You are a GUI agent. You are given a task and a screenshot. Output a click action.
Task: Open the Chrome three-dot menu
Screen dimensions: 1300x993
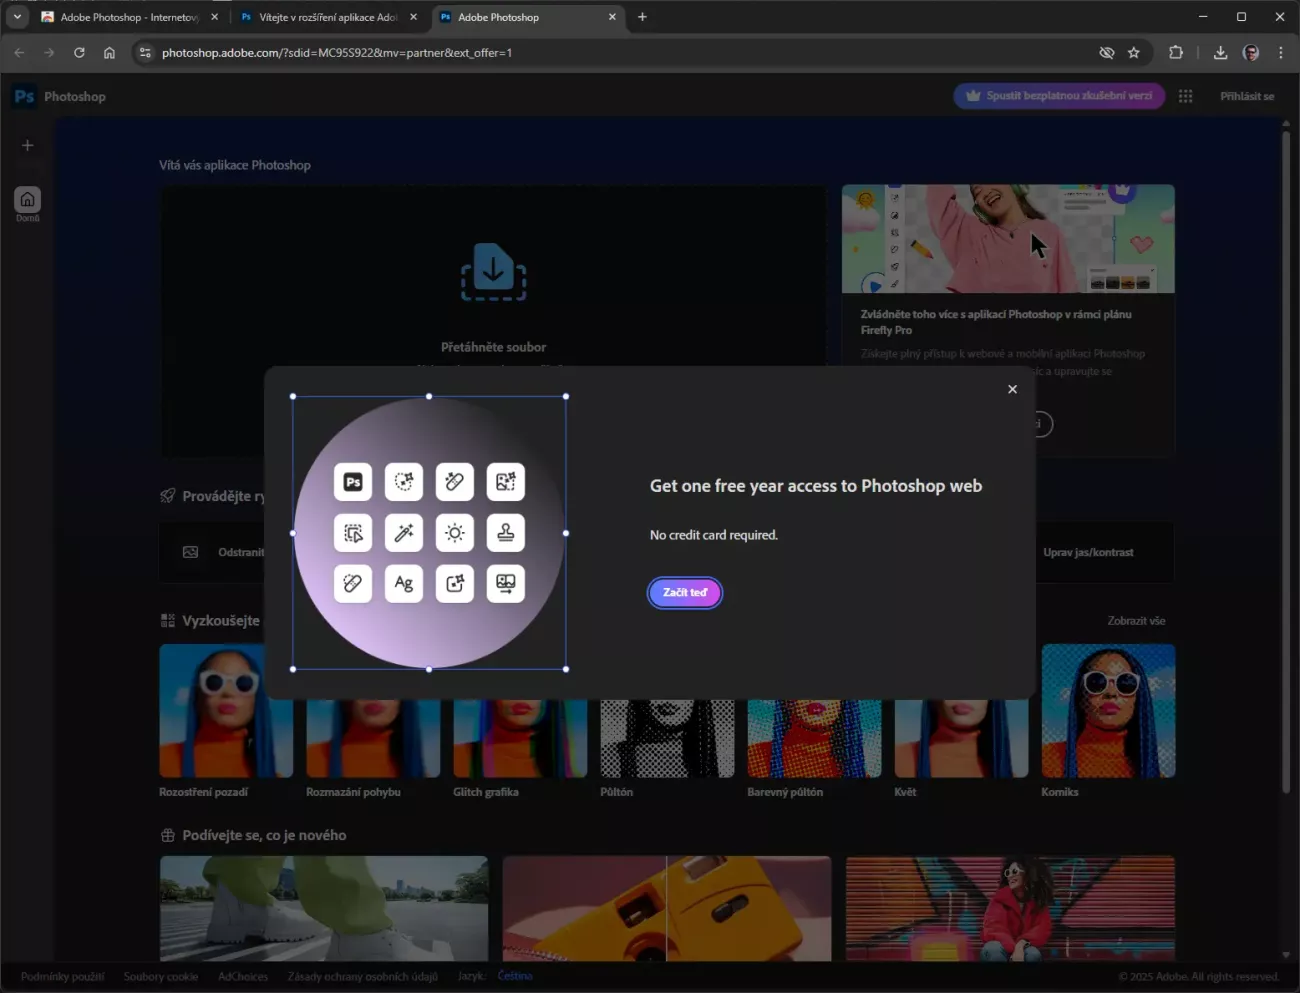pyautogui.click(x=1280, y=53)
